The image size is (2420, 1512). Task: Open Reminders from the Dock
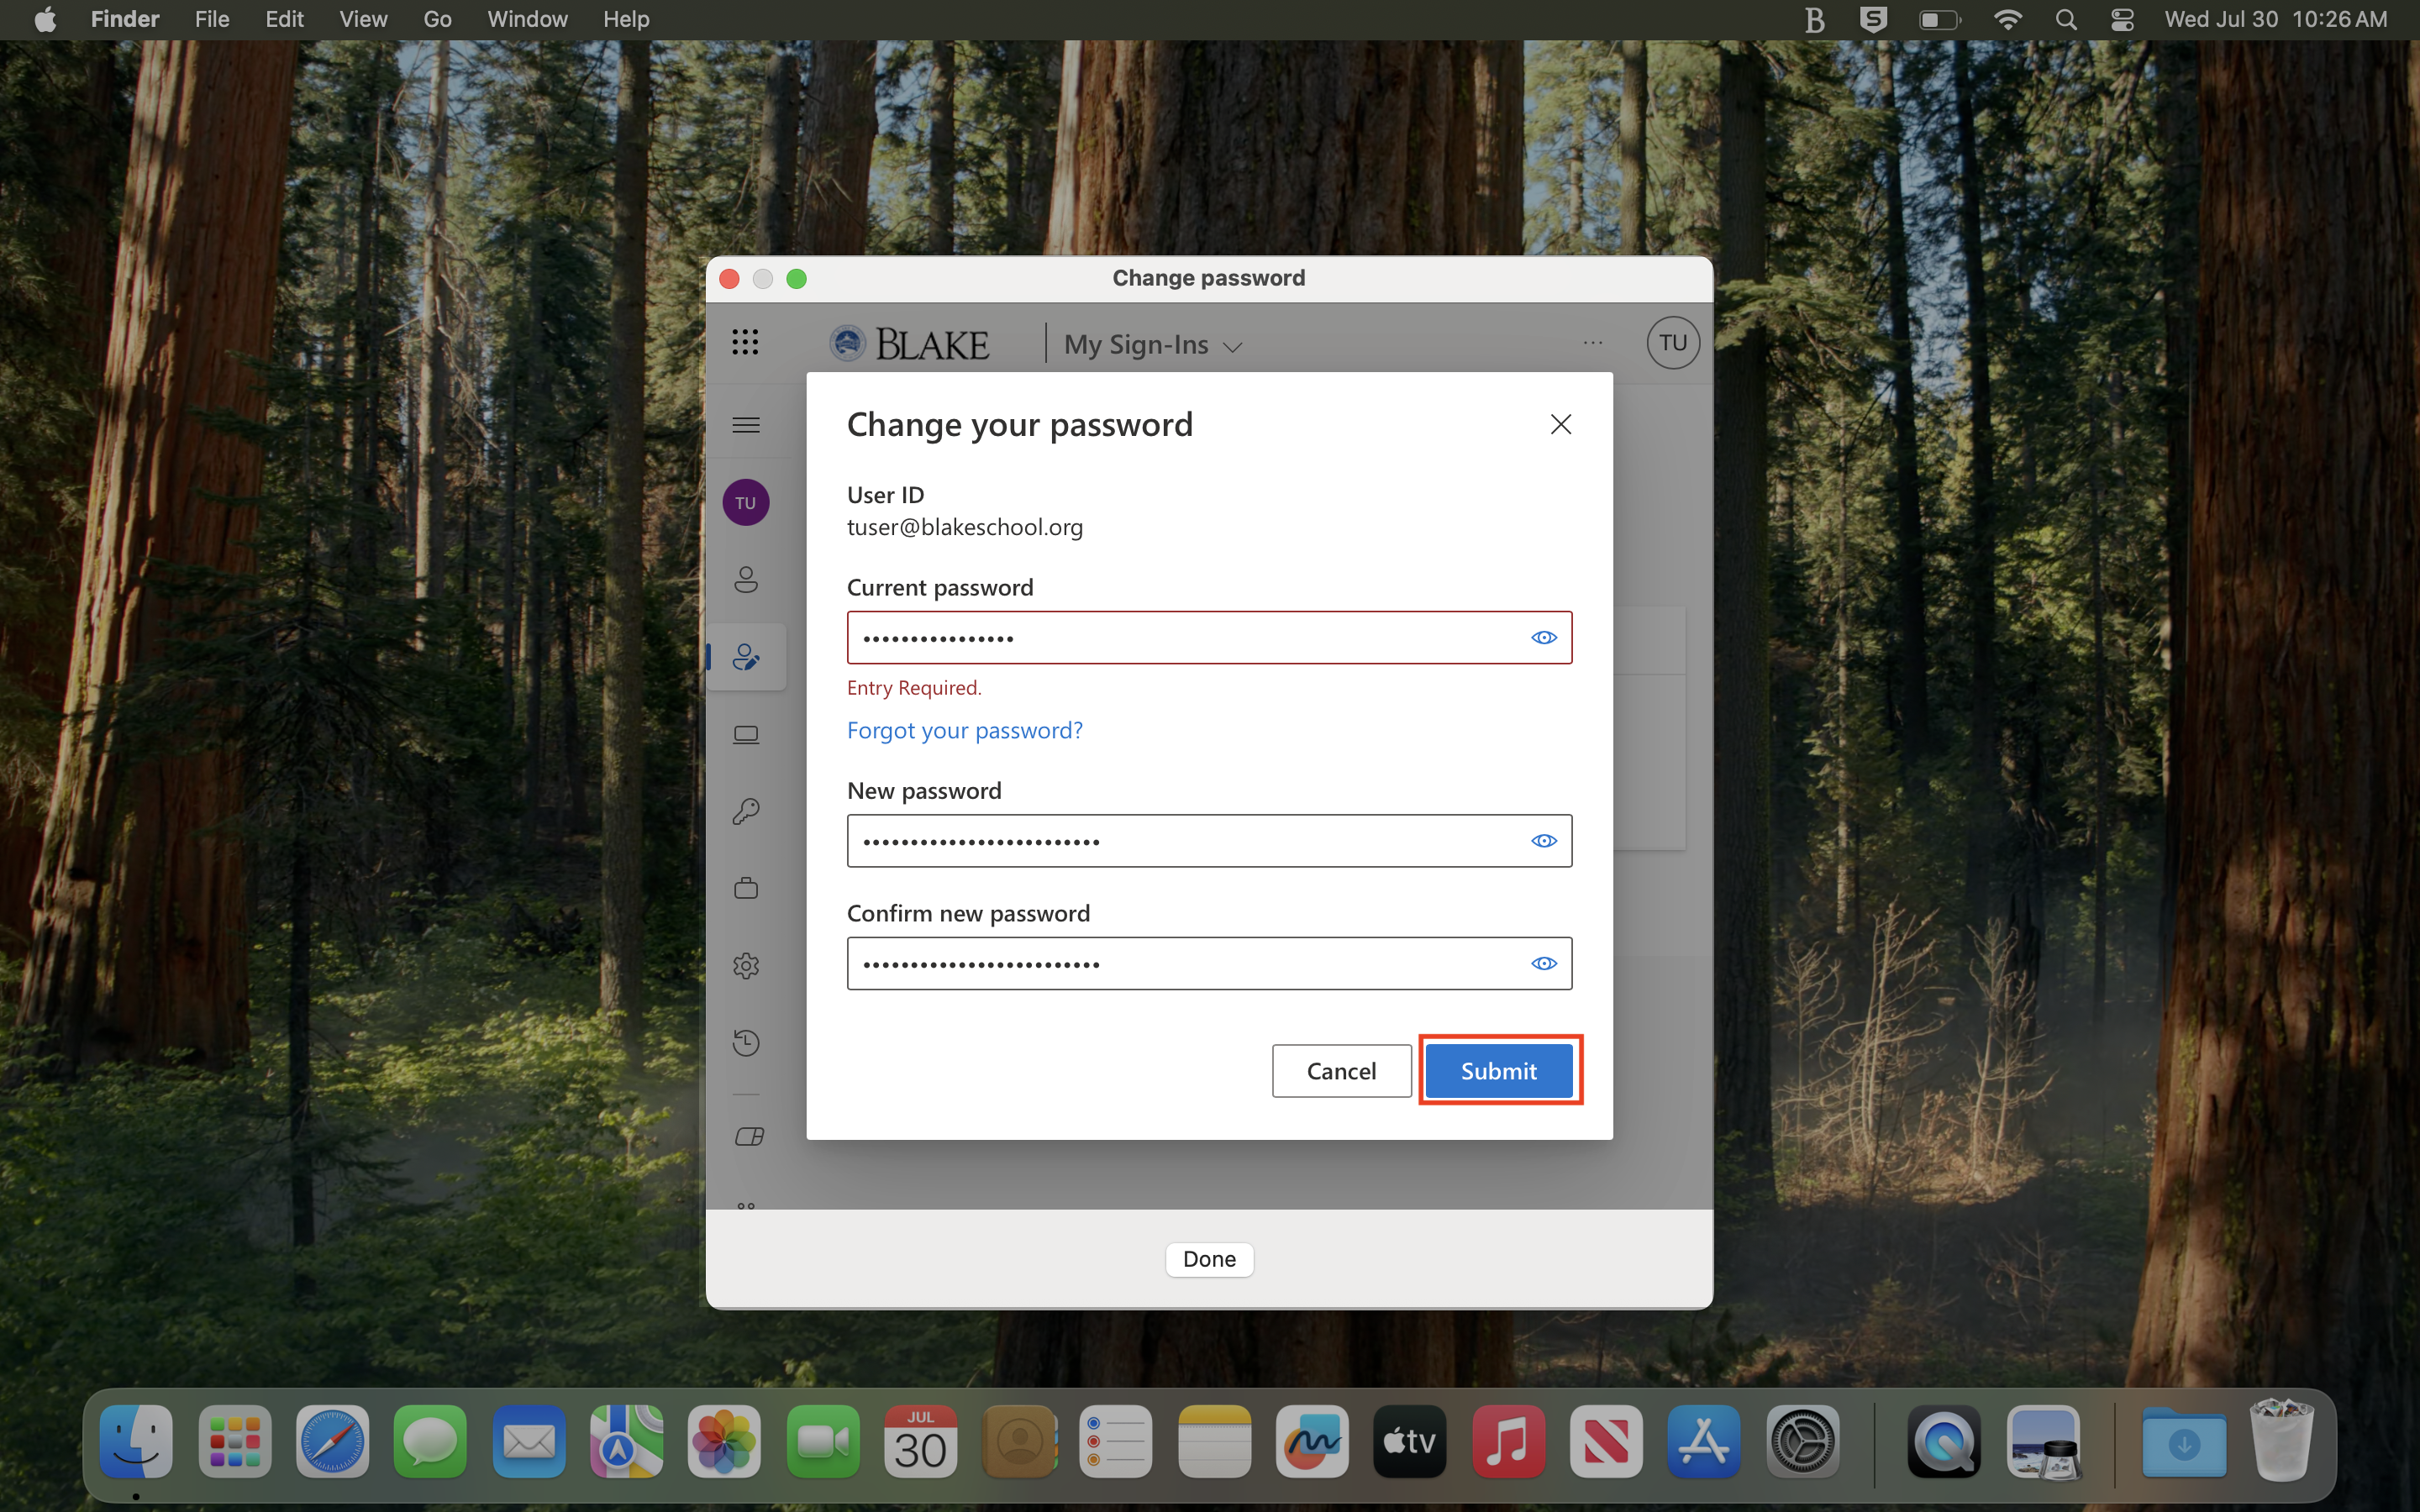click(x=1116, y=1441)
